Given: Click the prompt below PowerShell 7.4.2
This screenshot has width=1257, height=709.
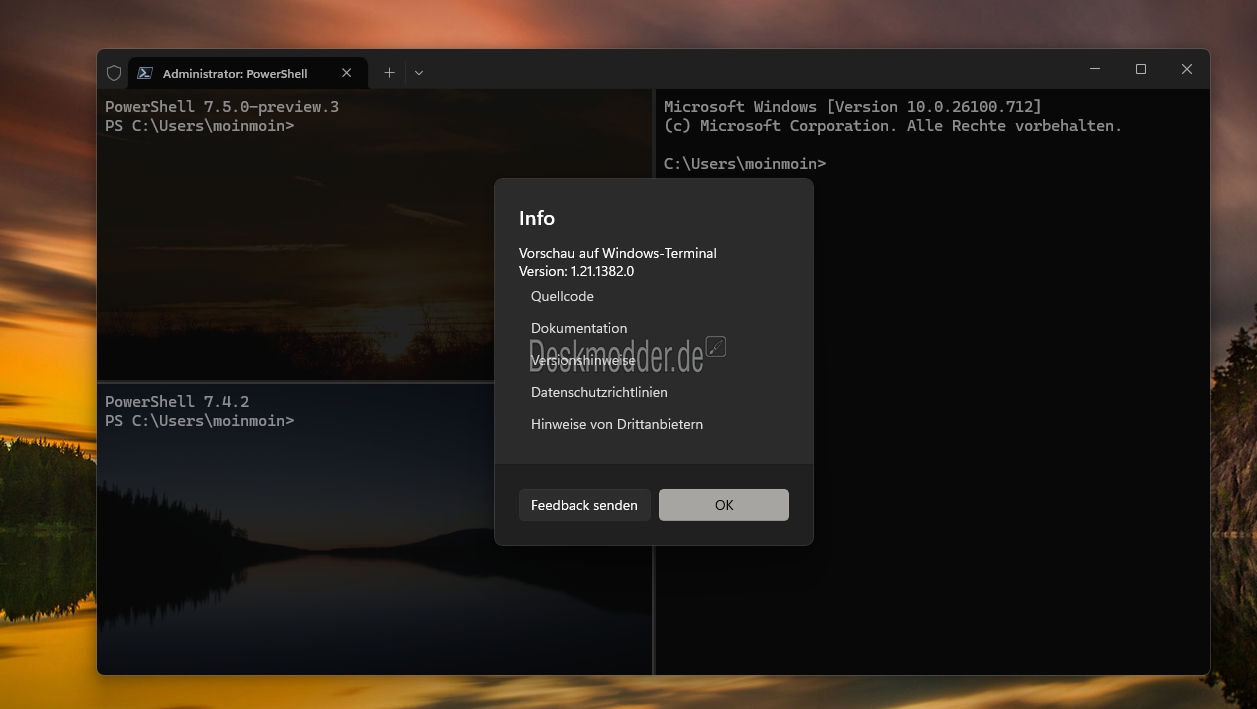Looking at the screenshot, I should (200, 421).
